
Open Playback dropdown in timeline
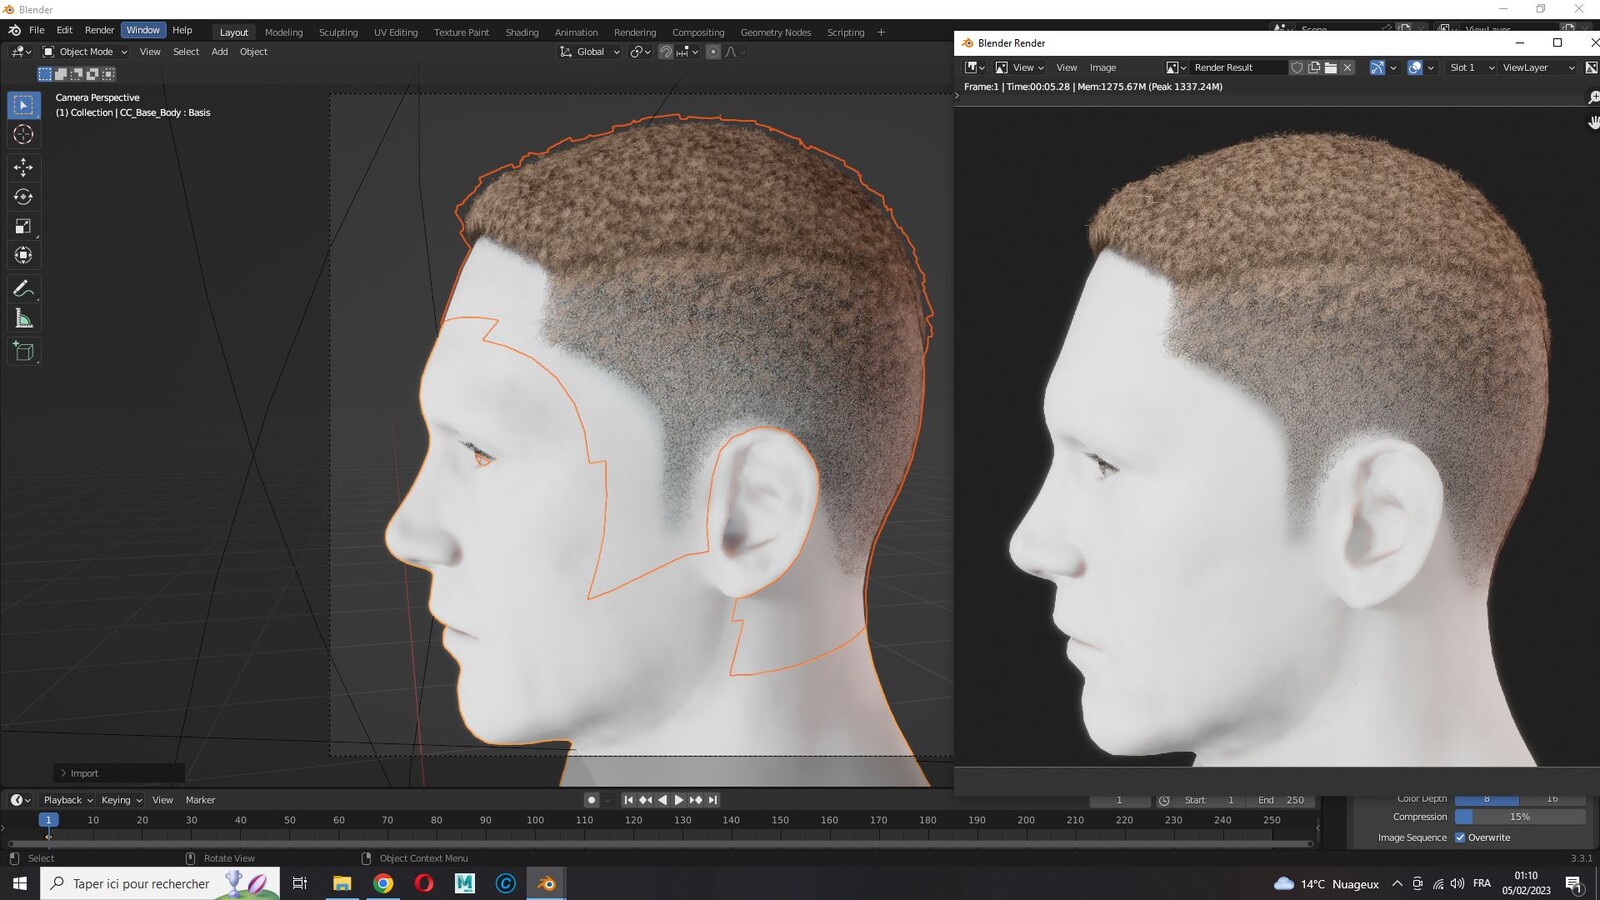pos(68,800)
